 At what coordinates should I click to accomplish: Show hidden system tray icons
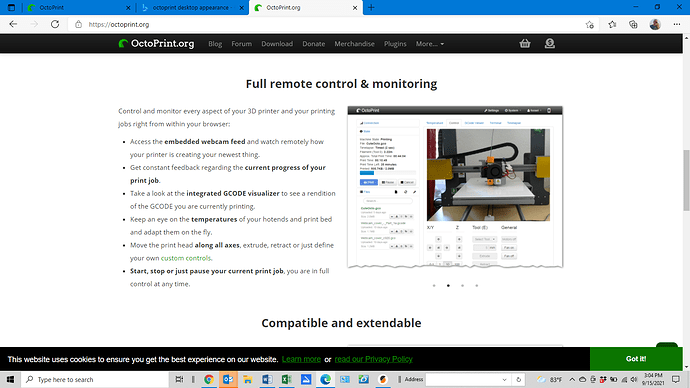click(x=572, y=379)
